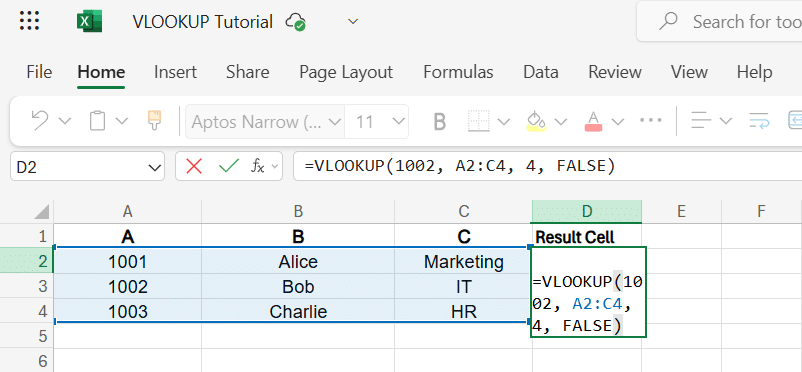Open the app launcher grid icon
The image size is (802, 372).
tap(30, 22)
